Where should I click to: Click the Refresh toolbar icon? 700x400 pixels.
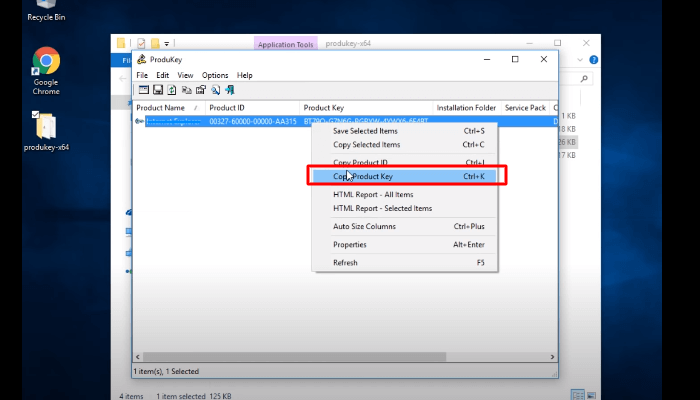(x=172, y=90)
